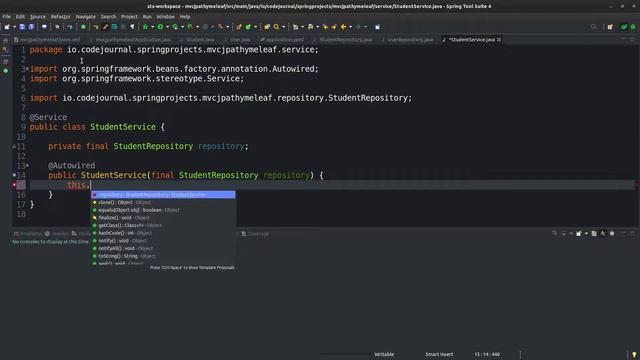Close the StudentService.java tab

click(x=499, y=40)
